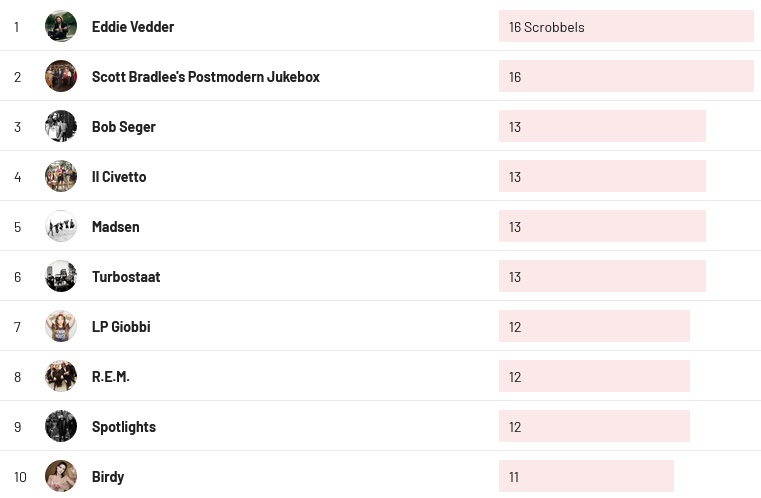Open the Eddie Vedder artist link

[133, 27]
